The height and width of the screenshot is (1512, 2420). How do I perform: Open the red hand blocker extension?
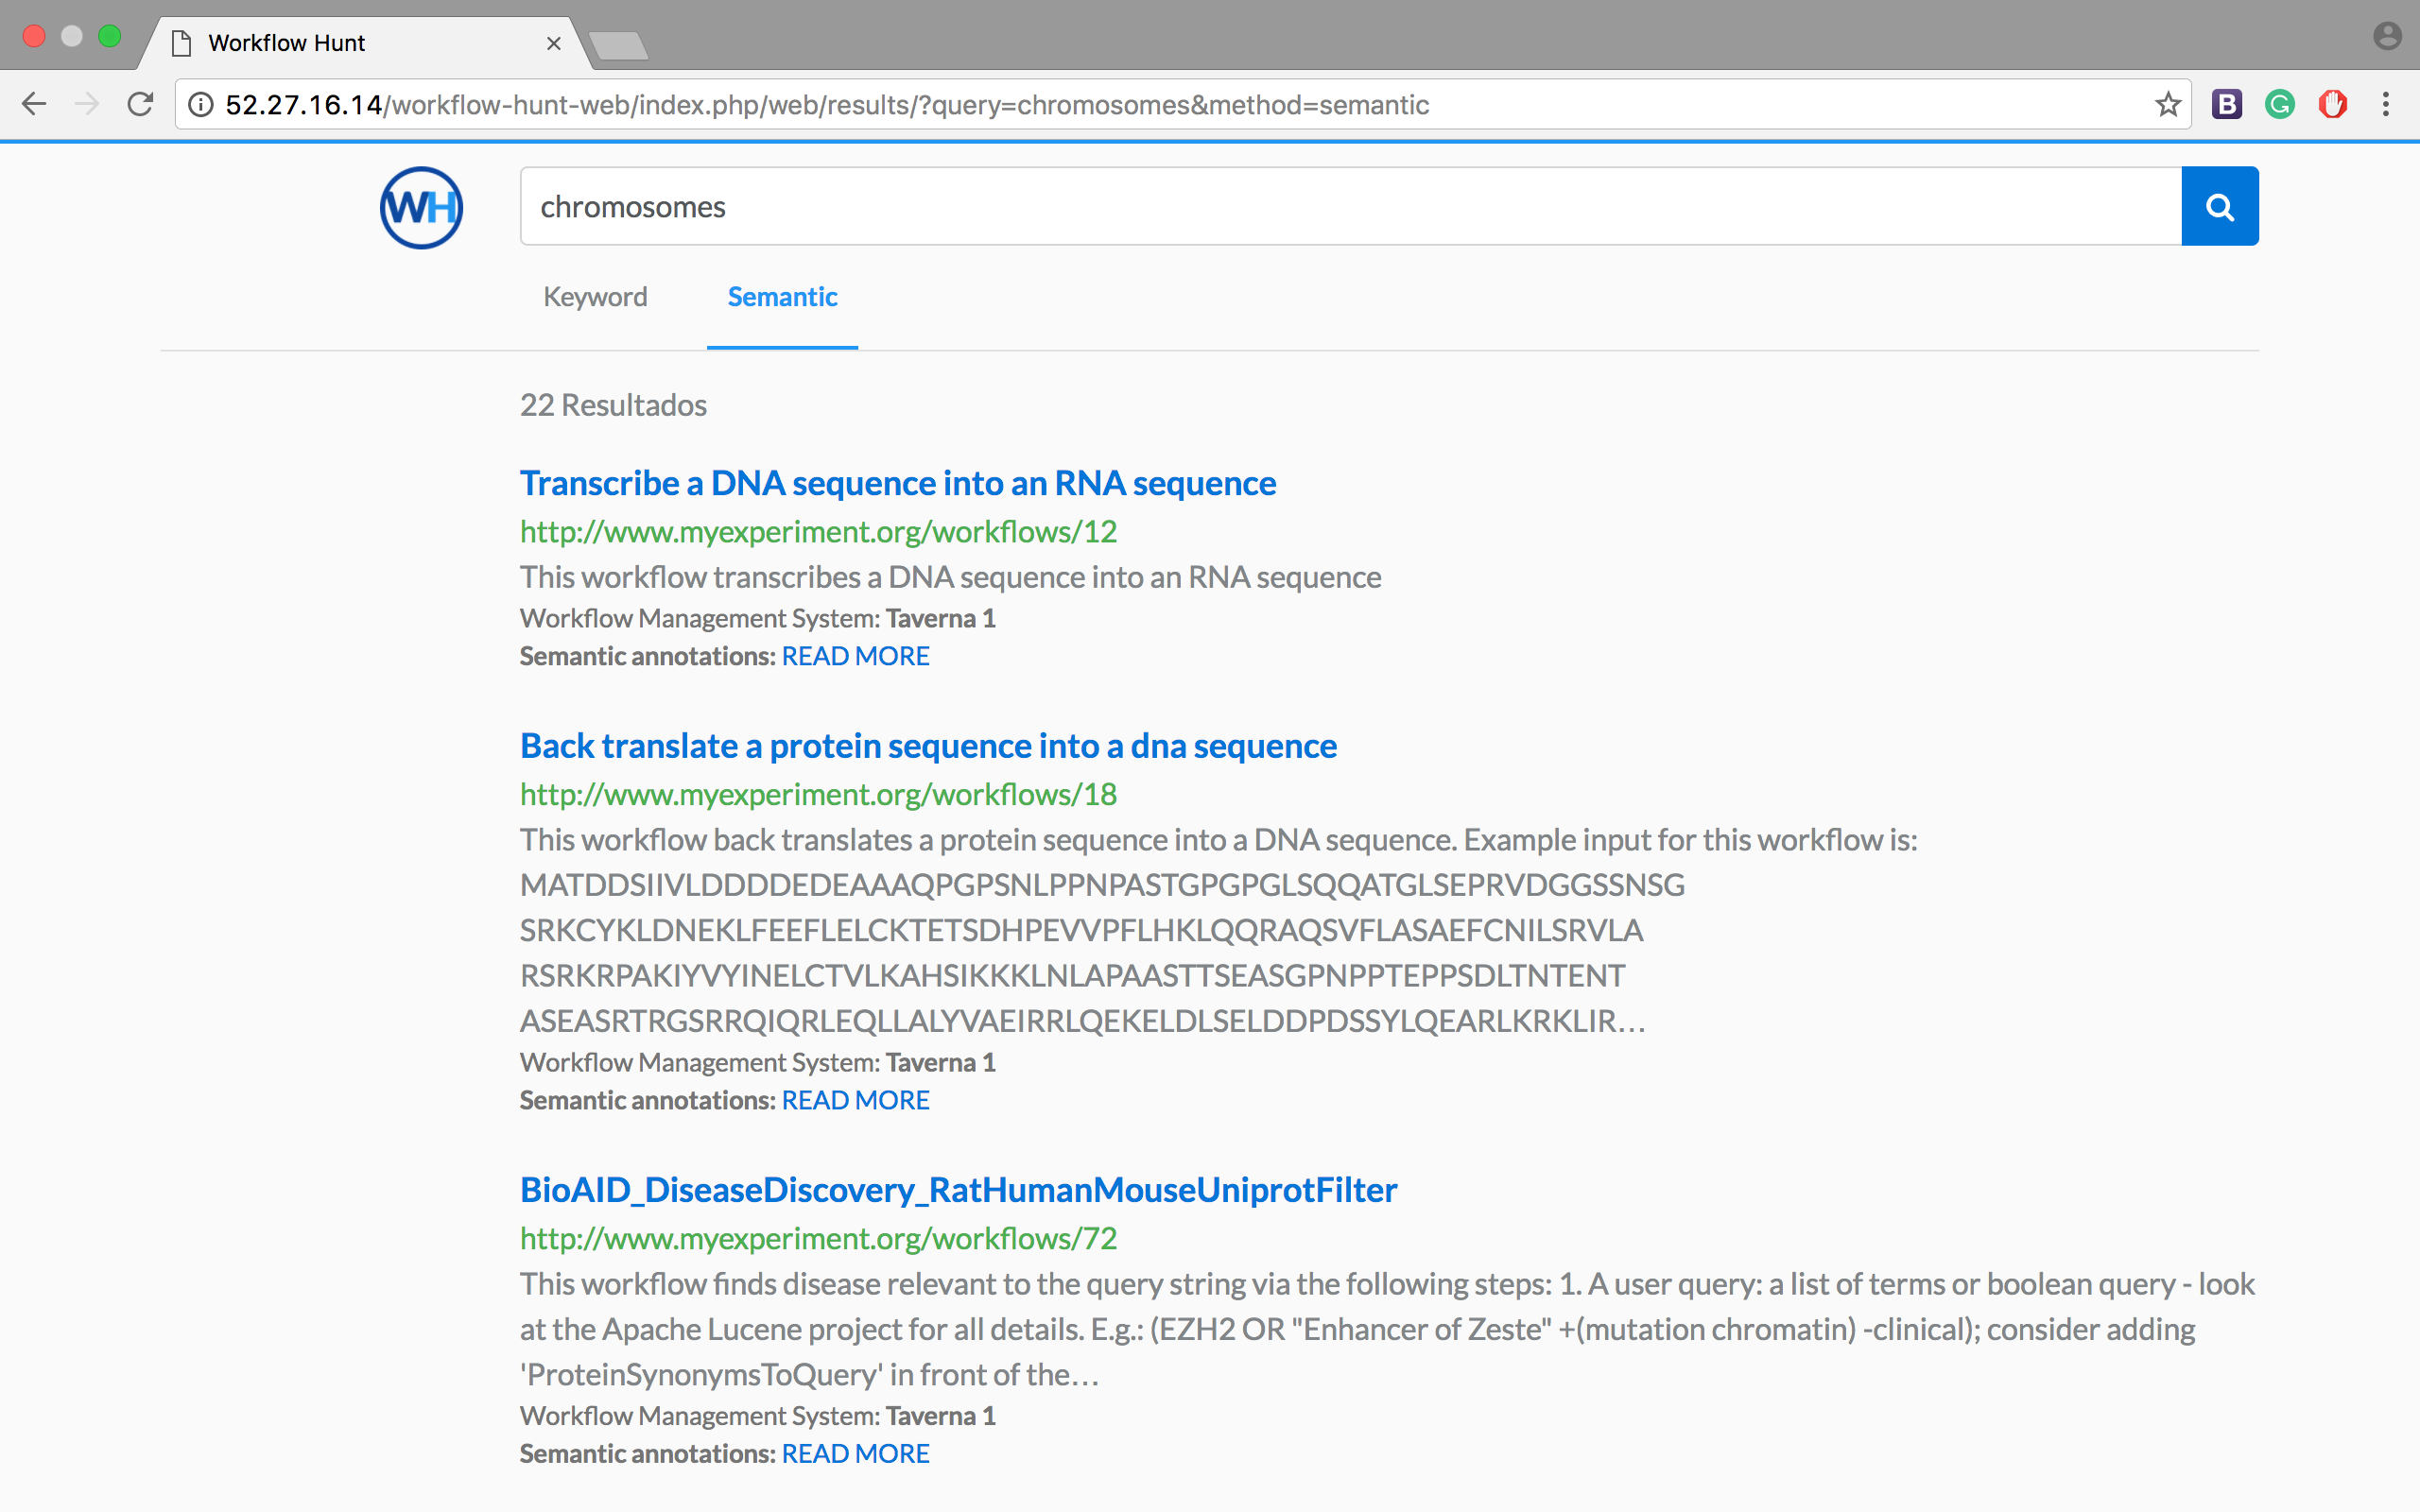2332,104
